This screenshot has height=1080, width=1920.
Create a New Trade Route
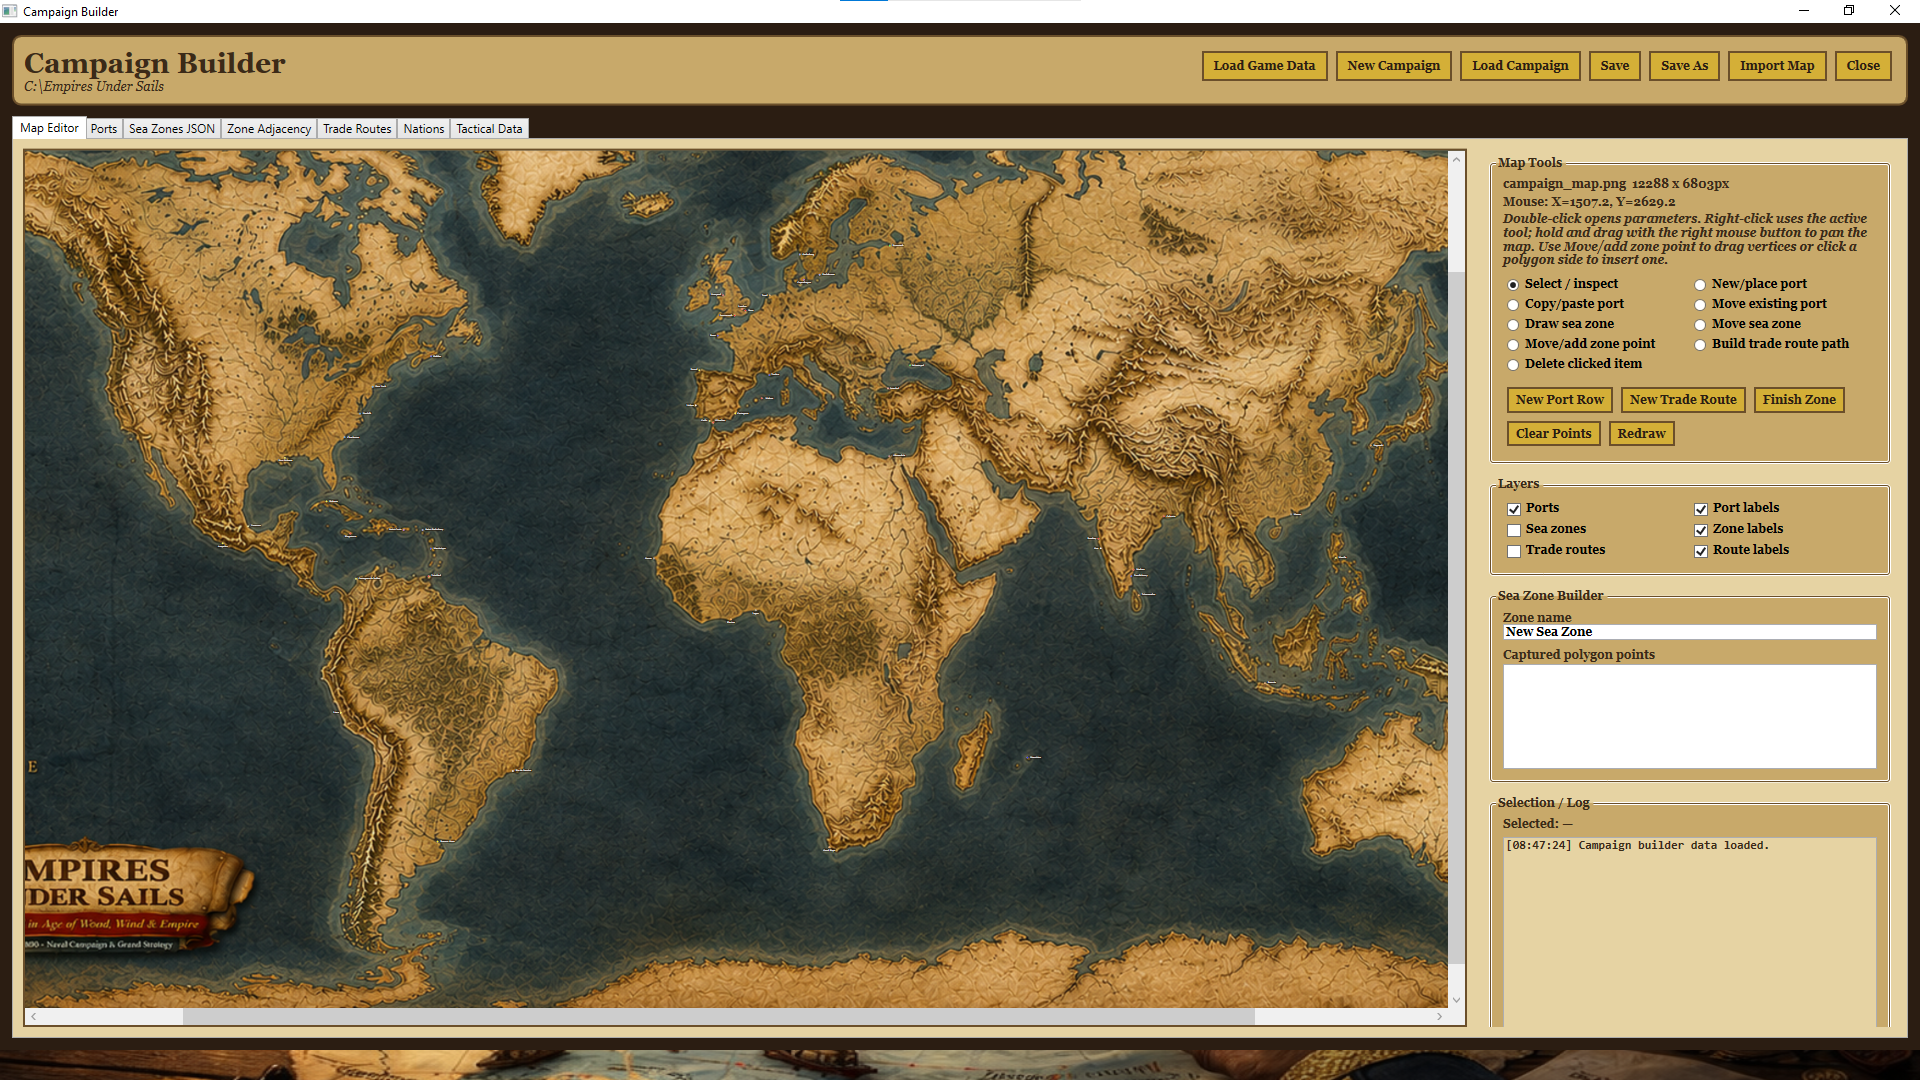pyautogui.click(x=1683, y=400)
